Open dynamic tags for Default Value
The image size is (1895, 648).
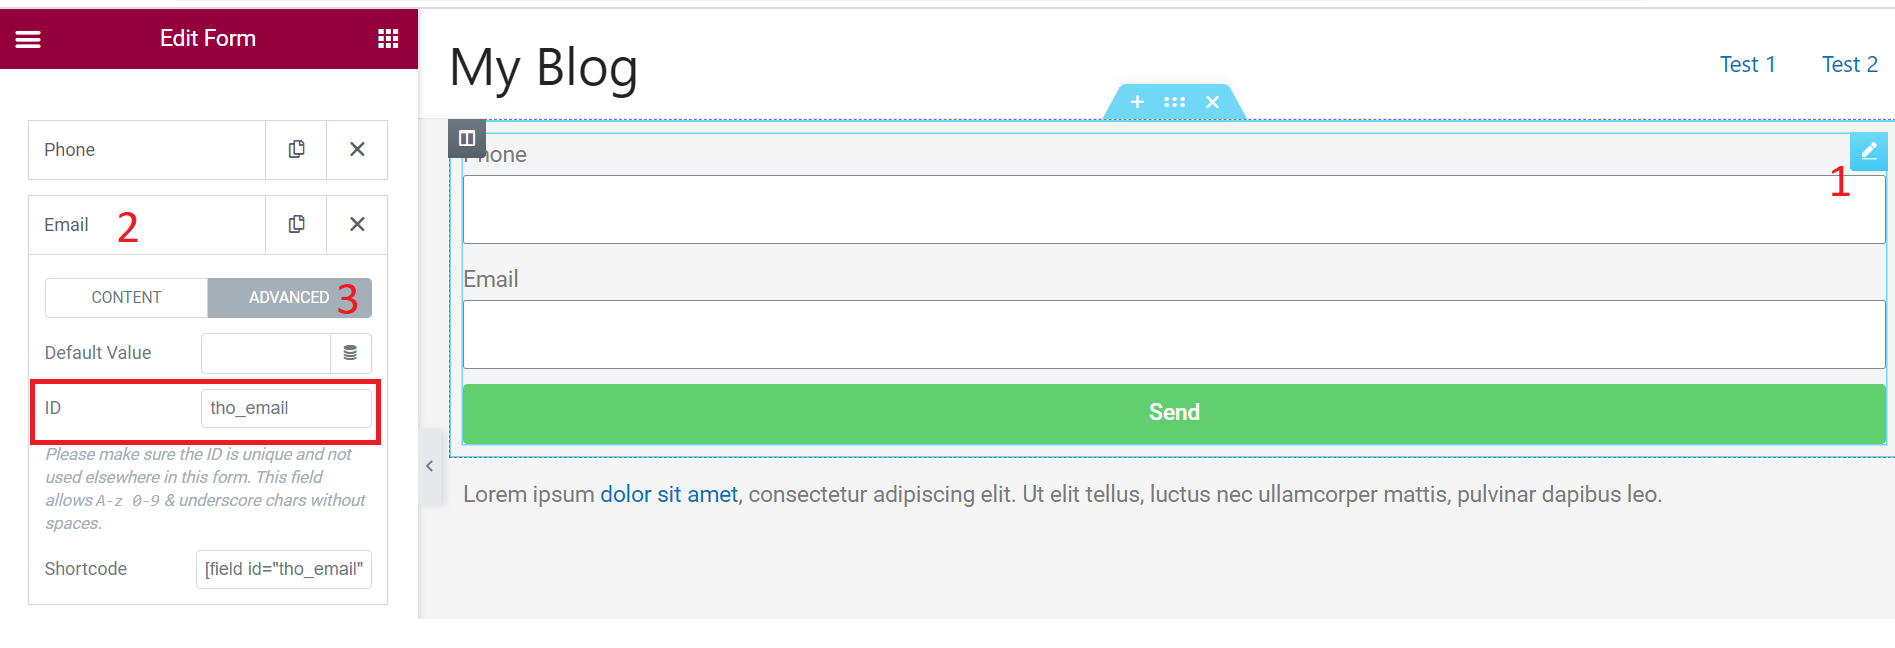(x=350, y=353)
